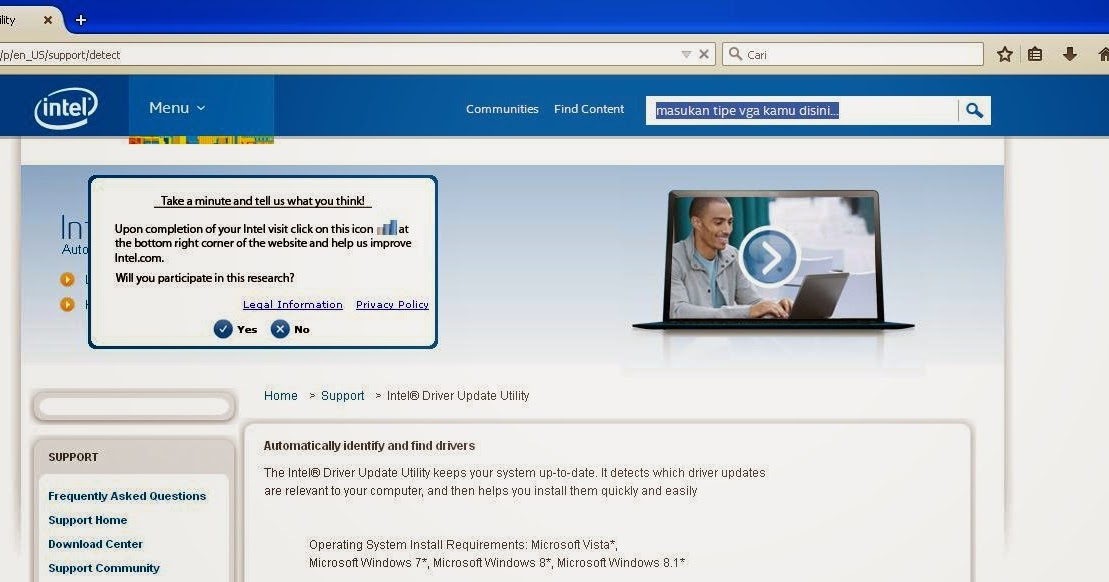Play the laptop video thumbnail
Screen dimensions: 1109x582
770,256
